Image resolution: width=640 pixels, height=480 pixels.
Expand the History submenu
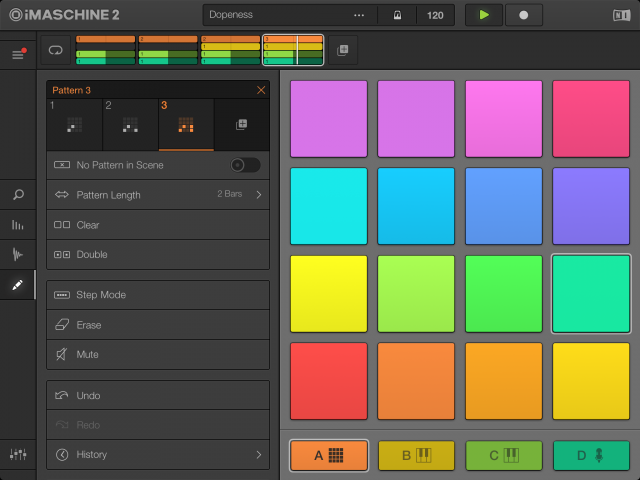click(158, 455)
